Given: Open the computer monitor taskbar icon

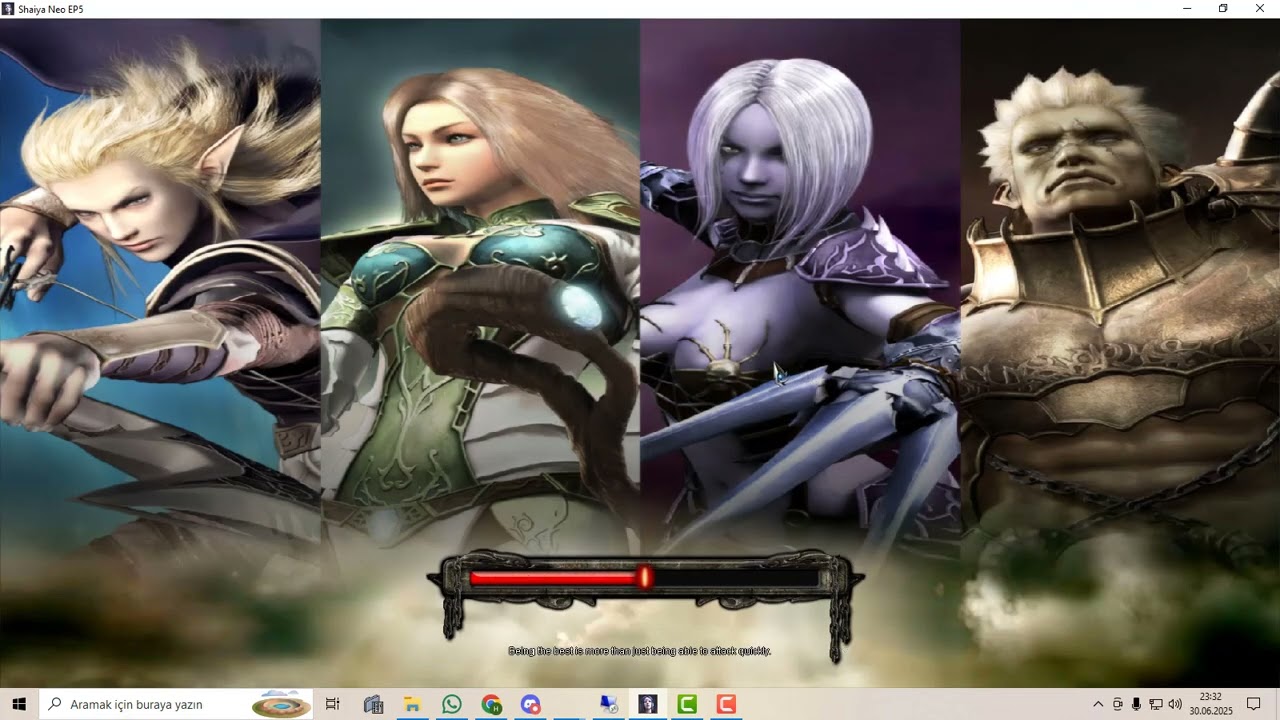Looking at the screenshot, I should pyautogui.click(x=608, y=704).
